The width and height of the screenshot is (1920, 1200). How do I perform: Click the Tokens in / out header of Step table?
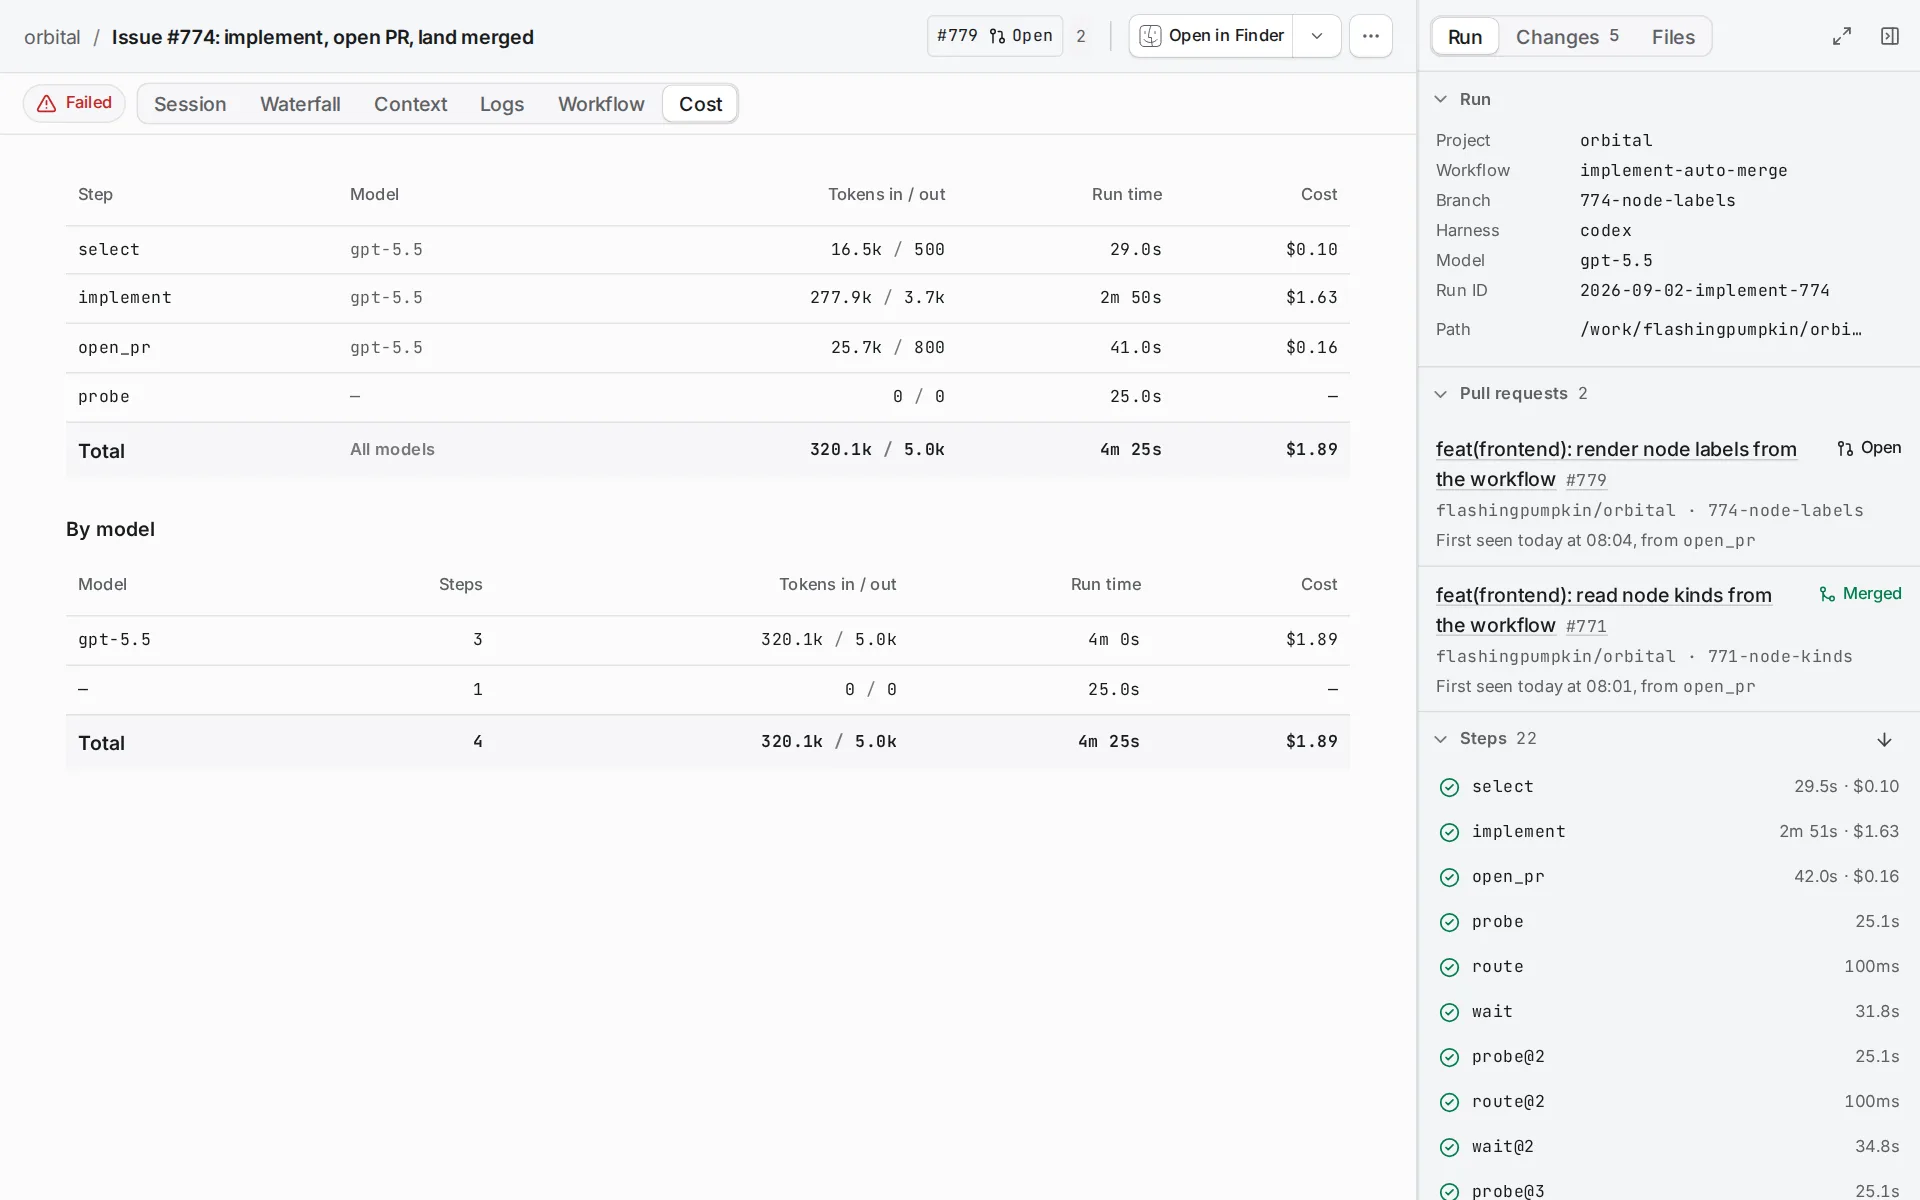click(x=886, y=195)
